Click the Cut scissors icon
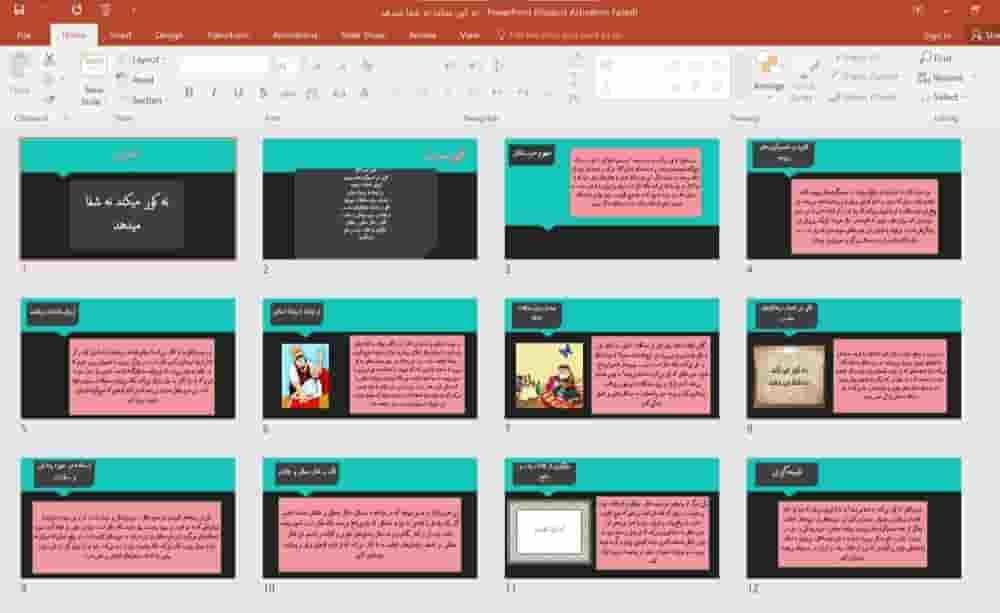 tap(48, 60)
